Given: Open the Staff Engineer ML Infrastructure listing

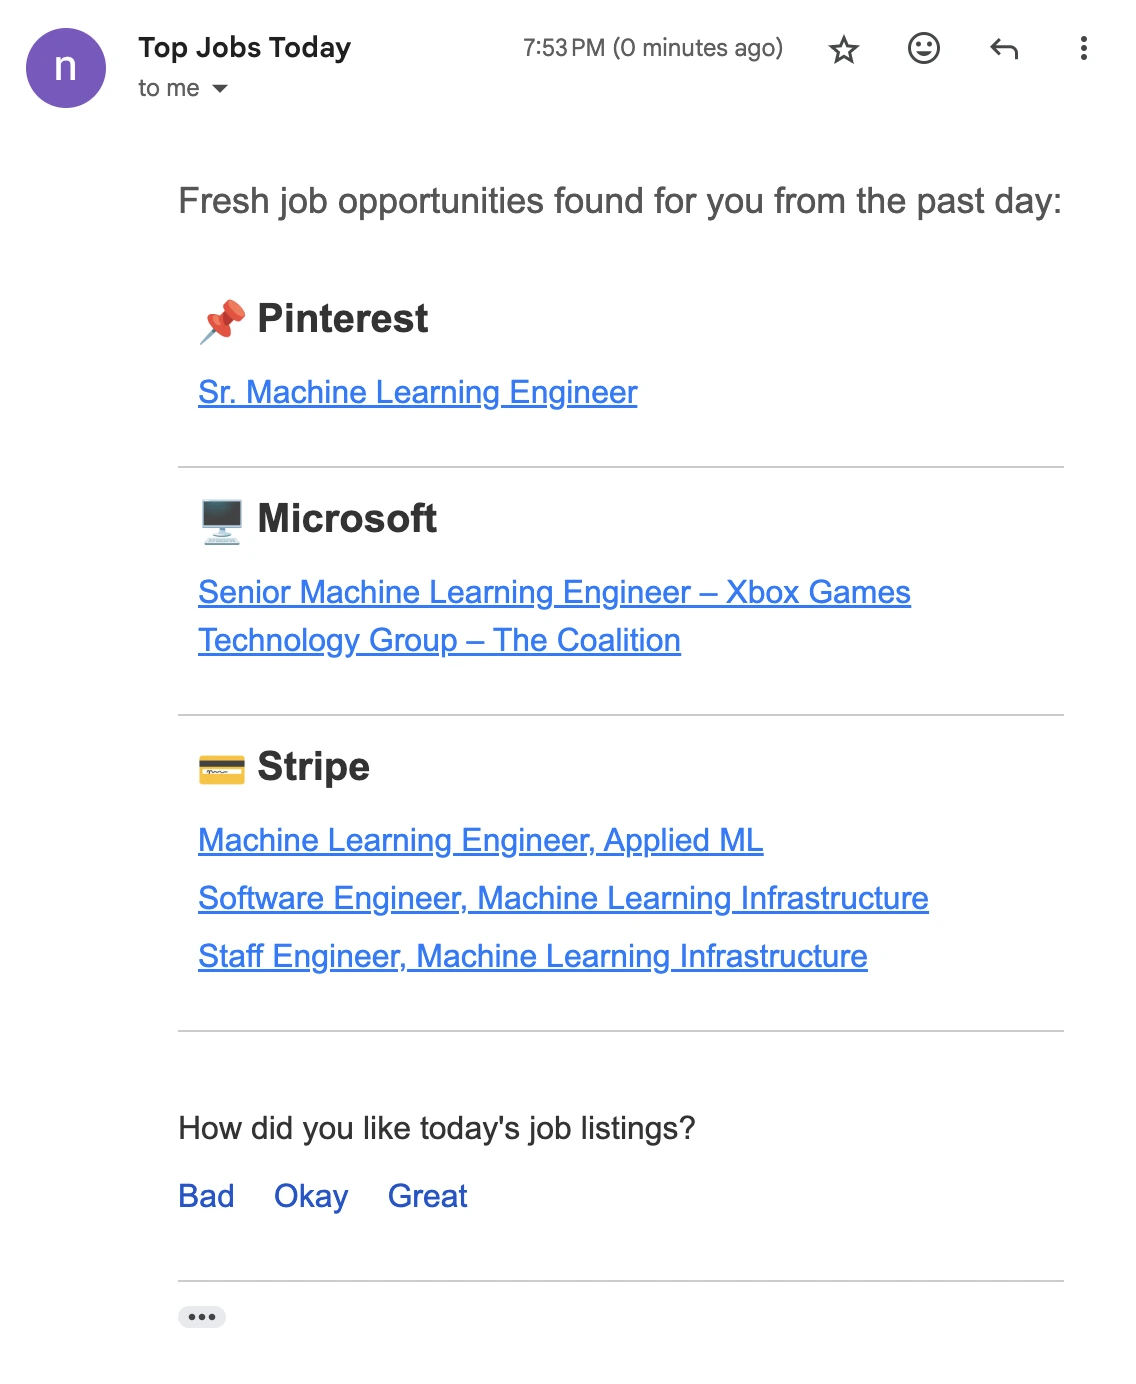Looking at the screenshot, I should (x=533, y=956).
